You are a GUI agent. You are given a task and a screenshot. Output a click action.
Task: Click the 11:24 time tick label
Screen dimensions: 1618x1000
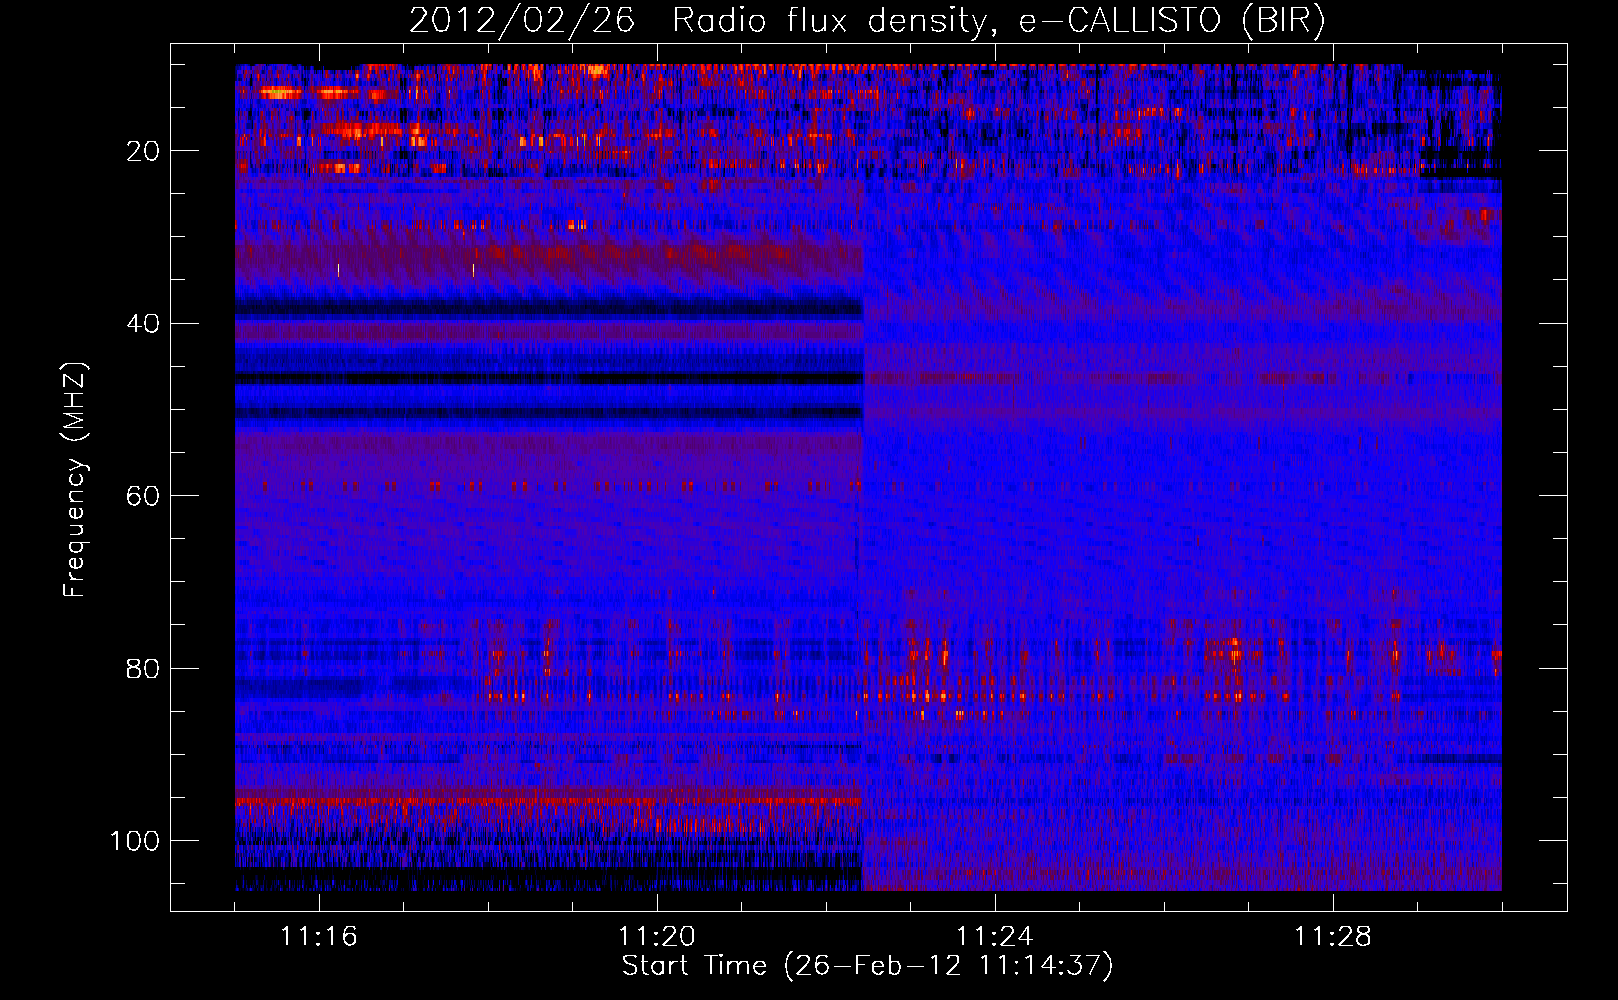coord(995,937)
